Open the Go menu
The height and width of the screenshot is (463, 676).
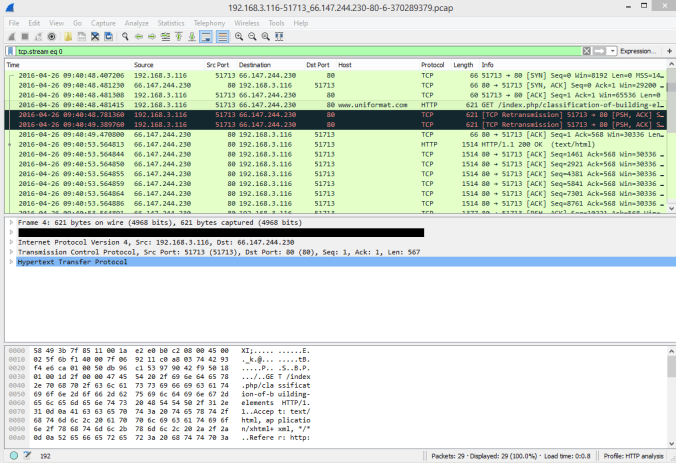[77, 23]
